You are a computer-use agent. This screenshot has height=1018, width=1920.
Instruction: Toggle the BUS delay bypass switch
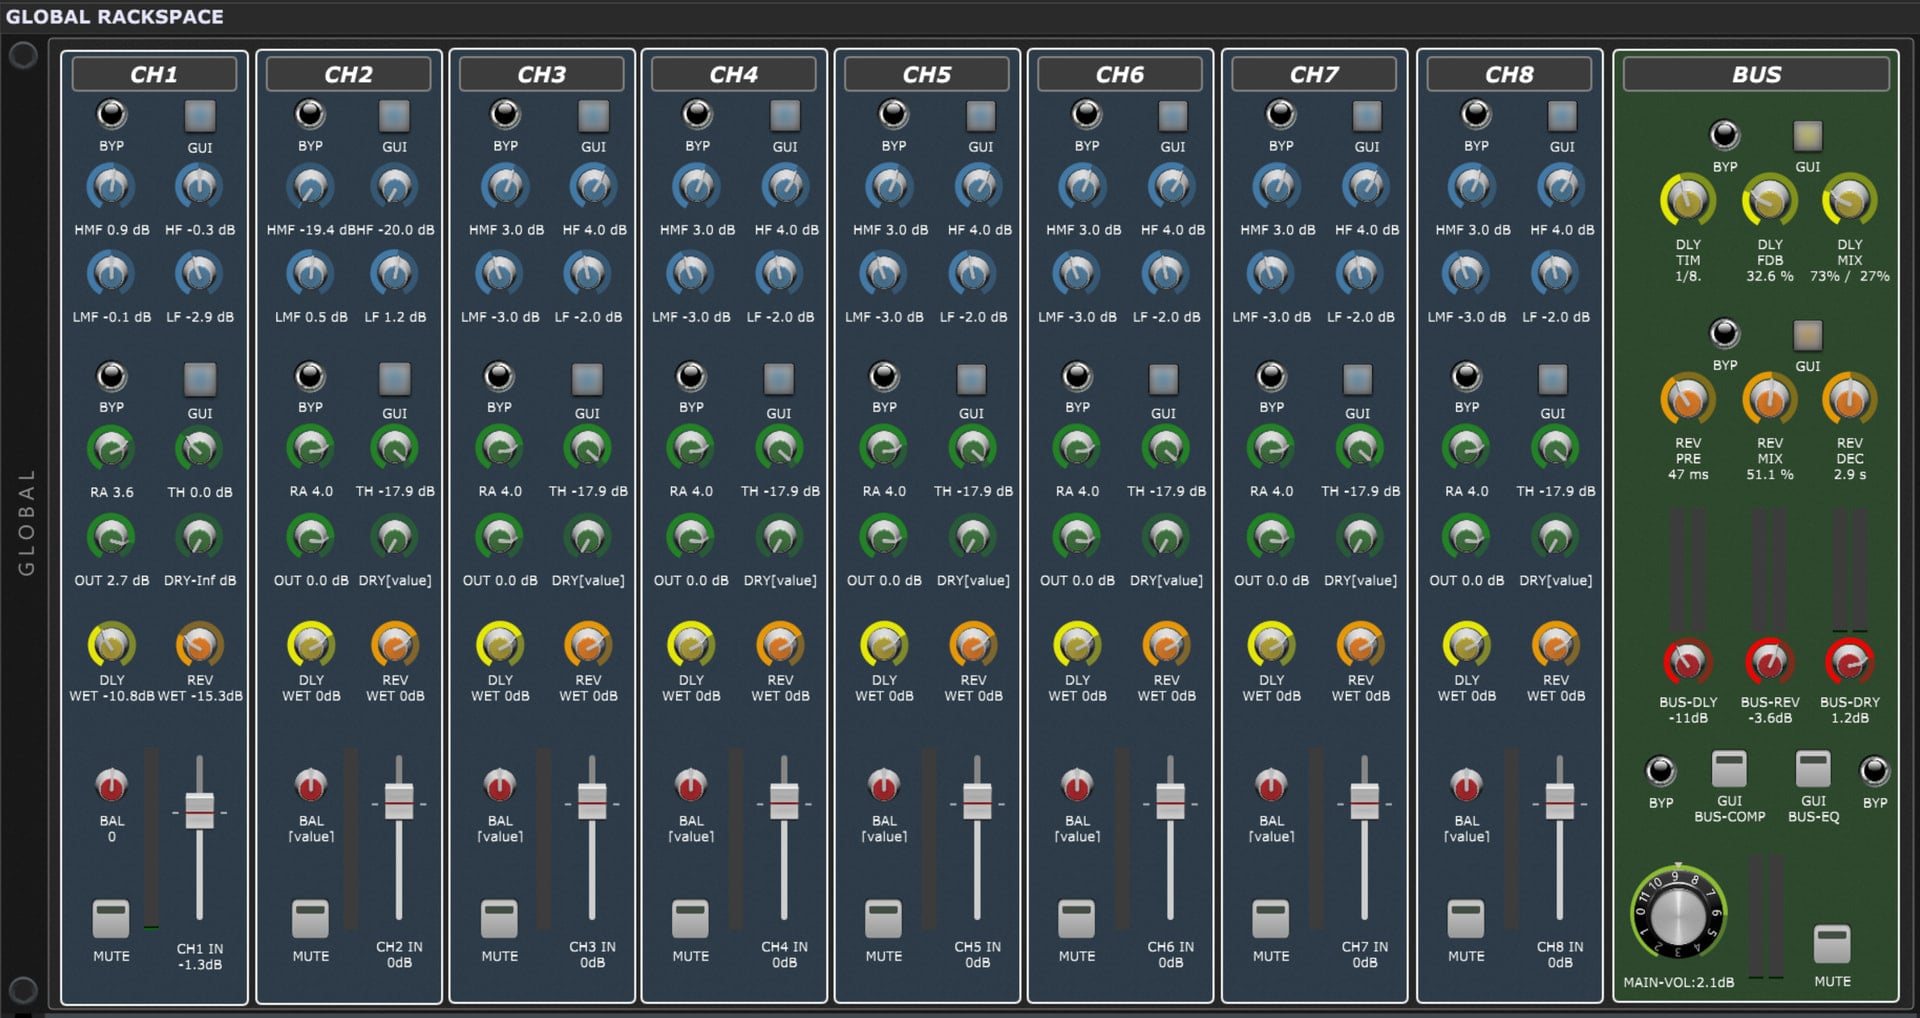pos(1724,135)
